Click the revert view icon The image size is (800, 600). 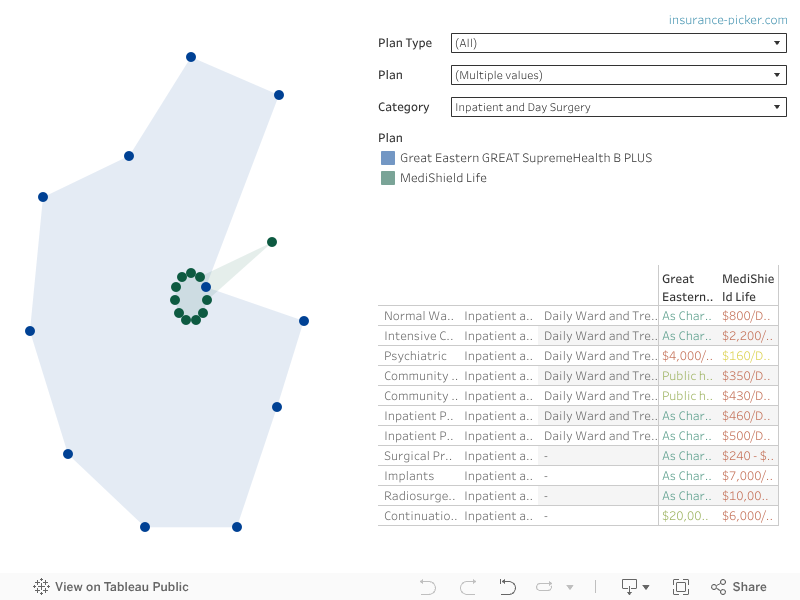click(507, 587)
